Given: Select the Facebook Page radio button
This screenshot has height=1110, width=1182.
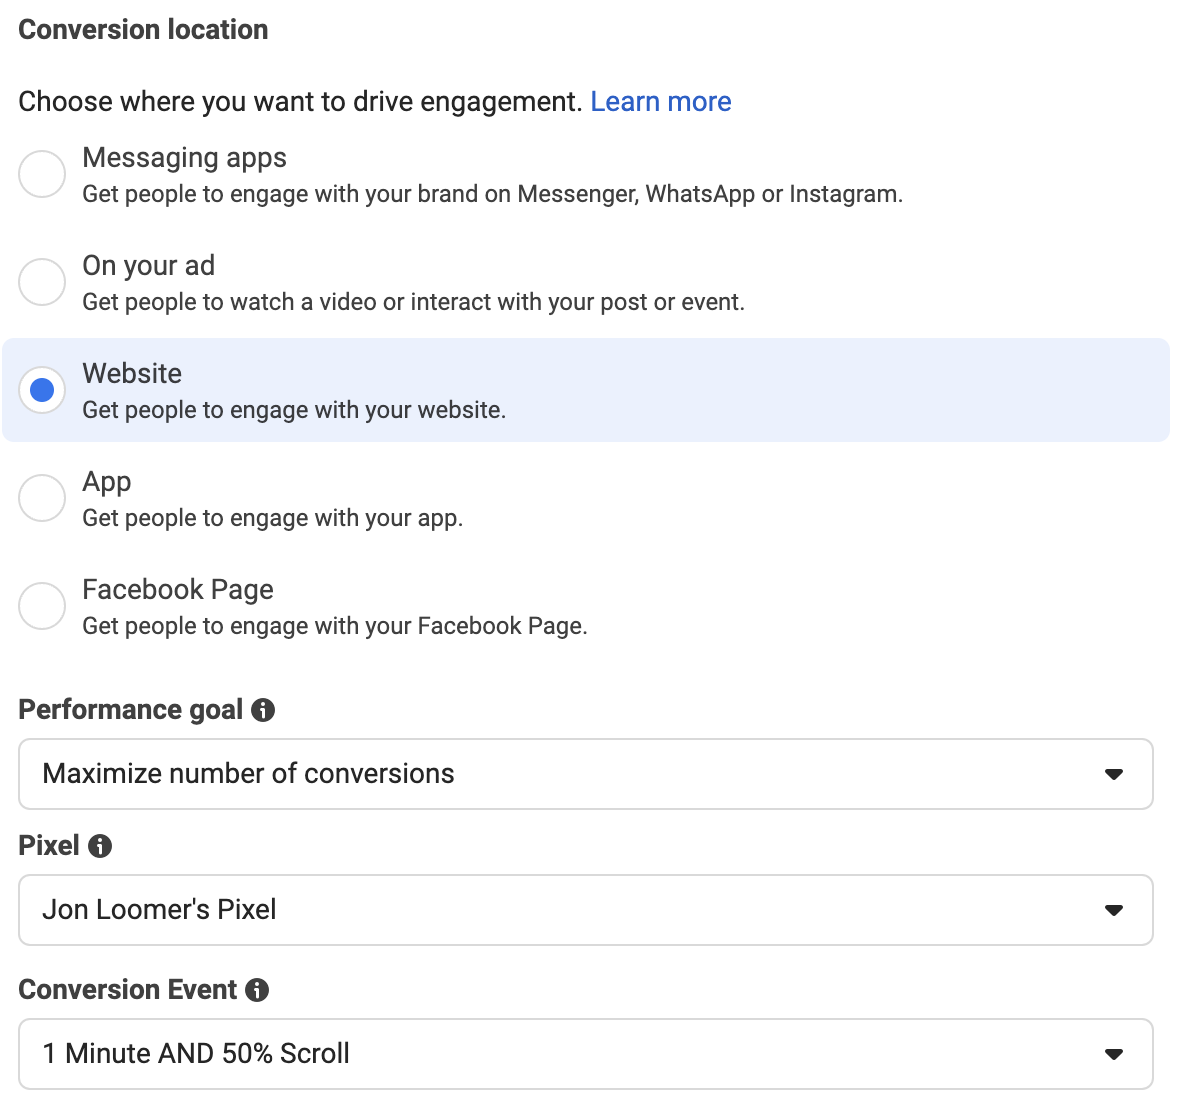Looking at the screenshot, I should click(x=42, y=606).
